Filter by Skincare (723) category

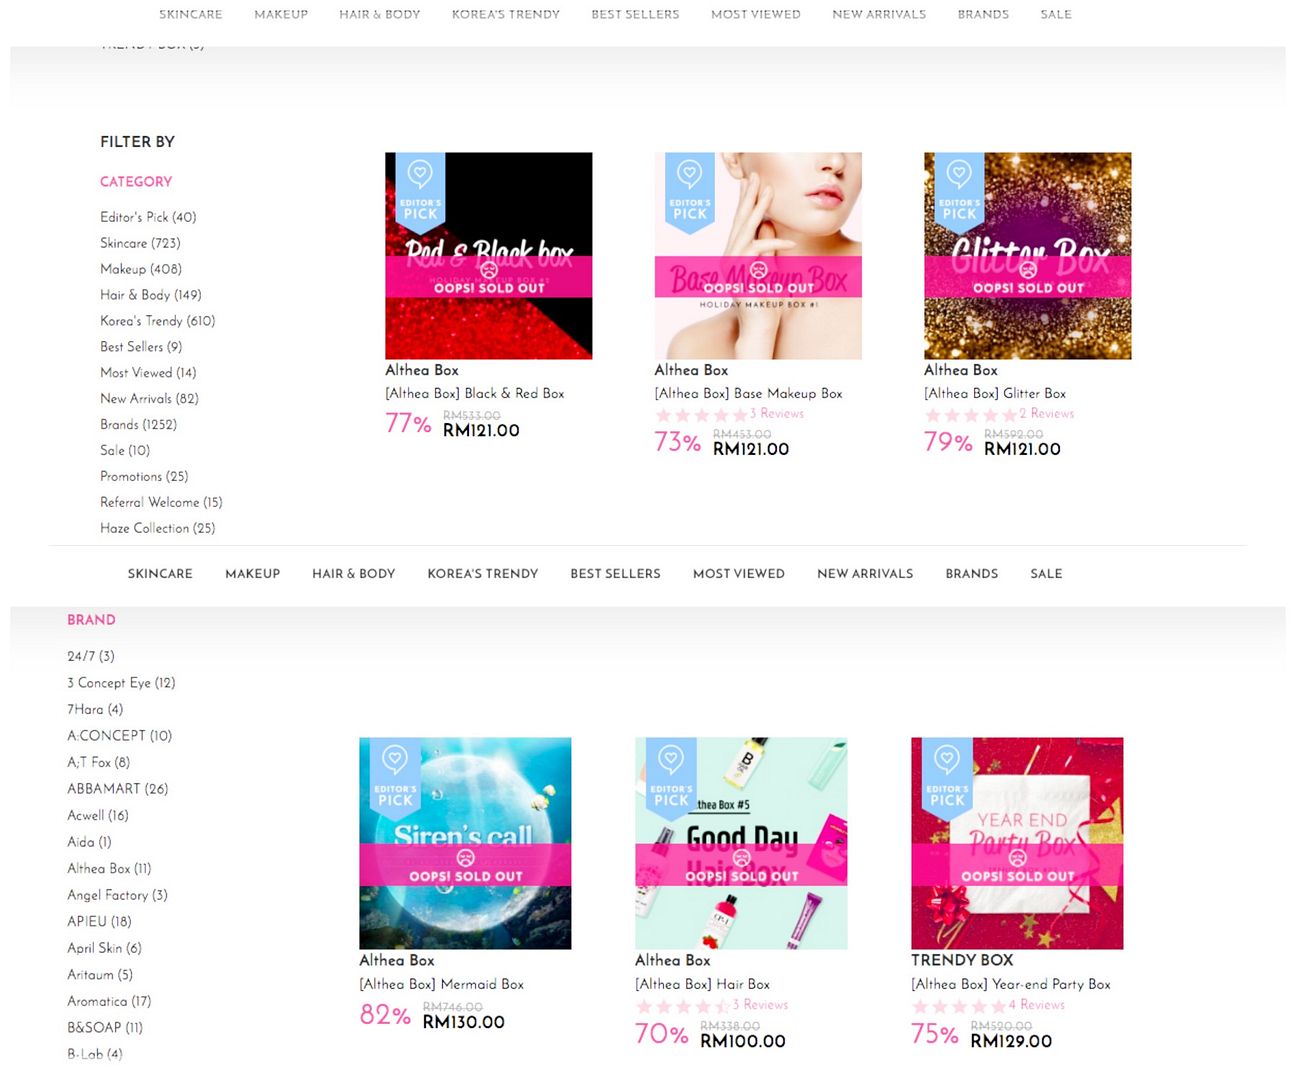(140, 243)
